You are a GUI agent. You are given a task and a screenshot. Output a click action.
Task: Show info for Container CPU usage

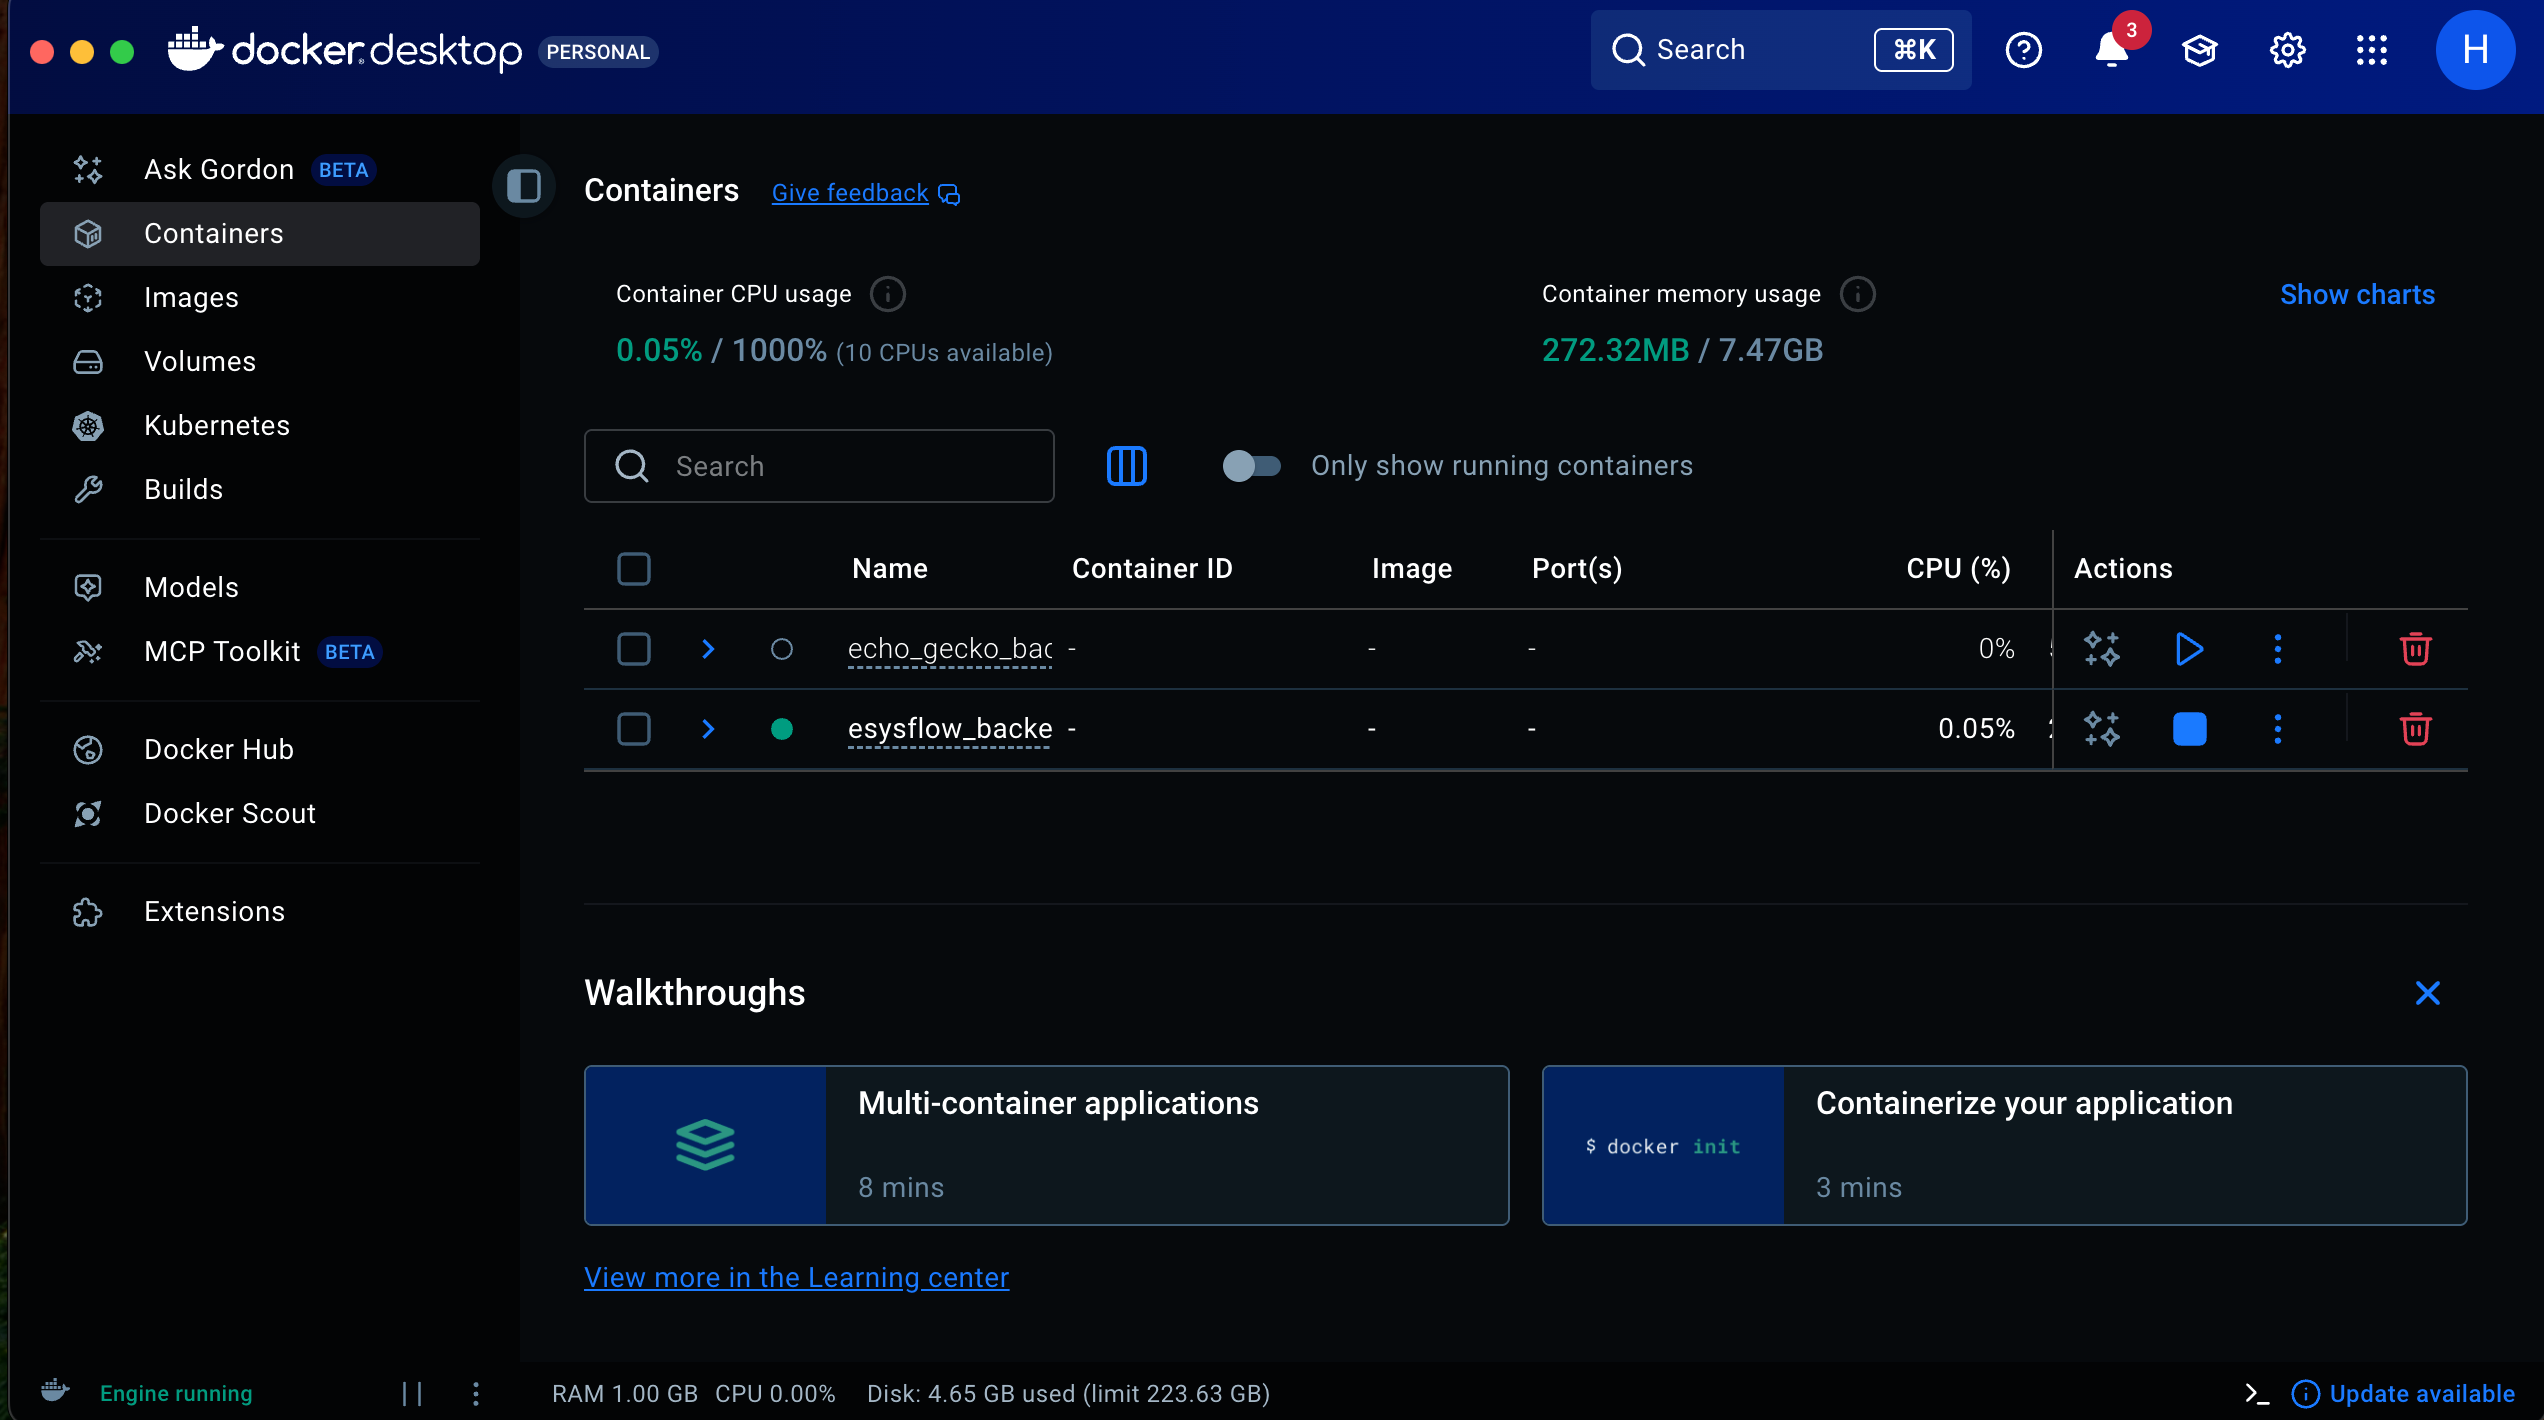(887, 294)
